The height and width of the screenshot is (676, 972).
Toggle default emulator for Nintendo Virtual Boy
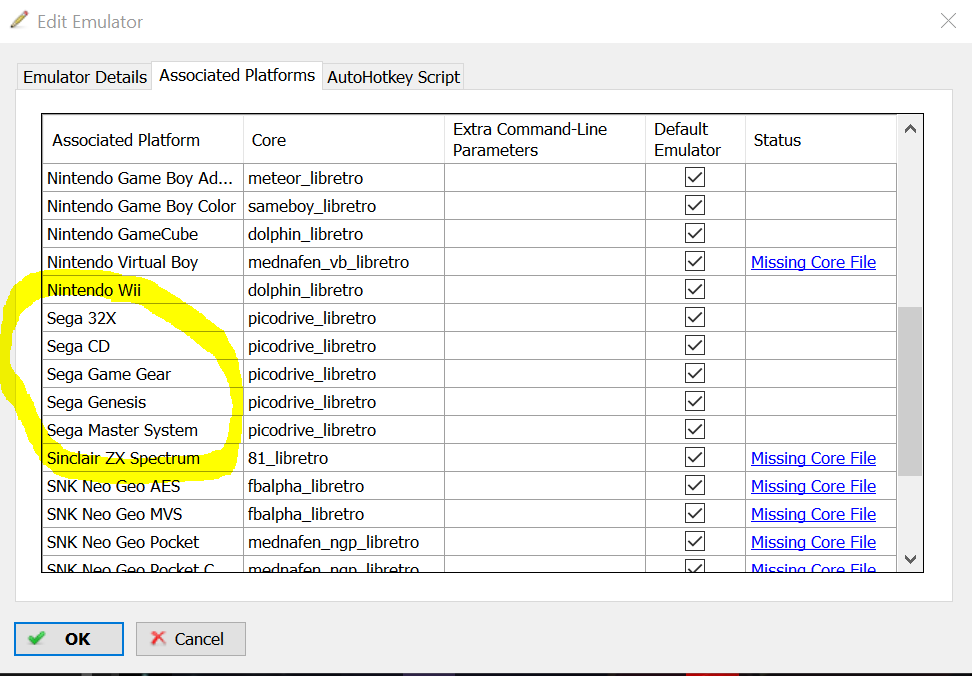coord(695,261)
